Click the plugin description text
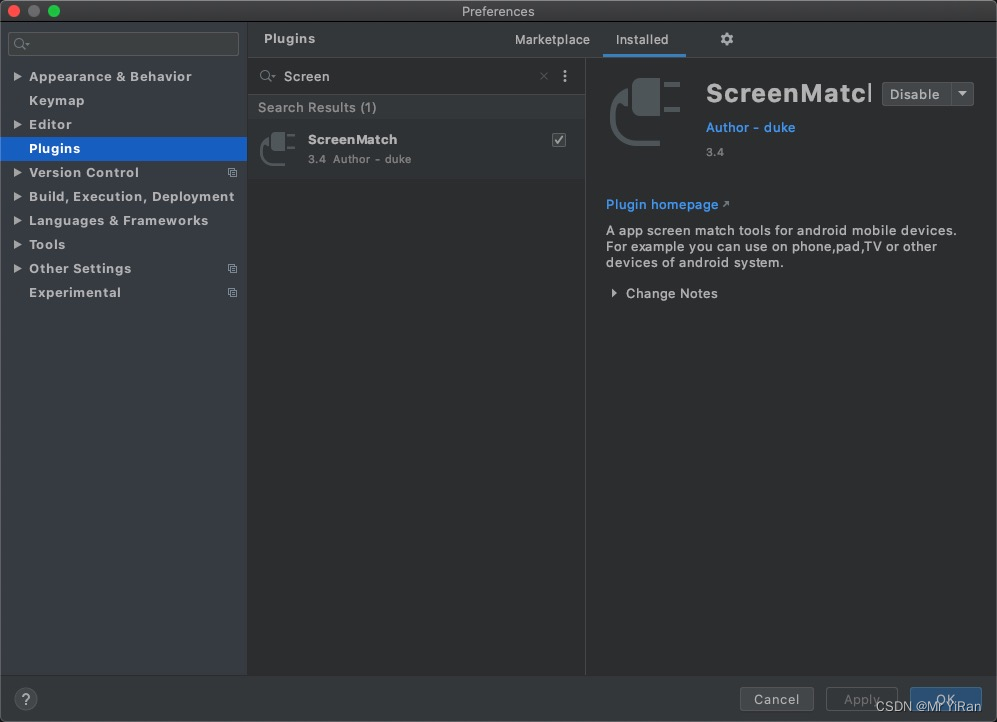Screen dimensions: 997x722 [x=781, y=247]
